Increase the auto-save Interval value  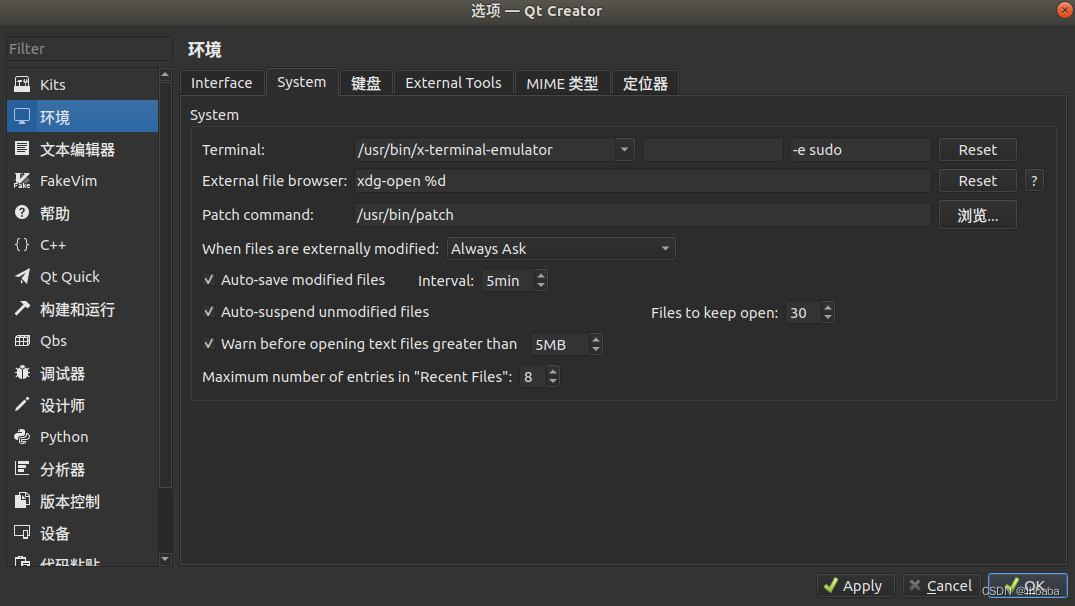pyautogui.click(x=541, y=276)
